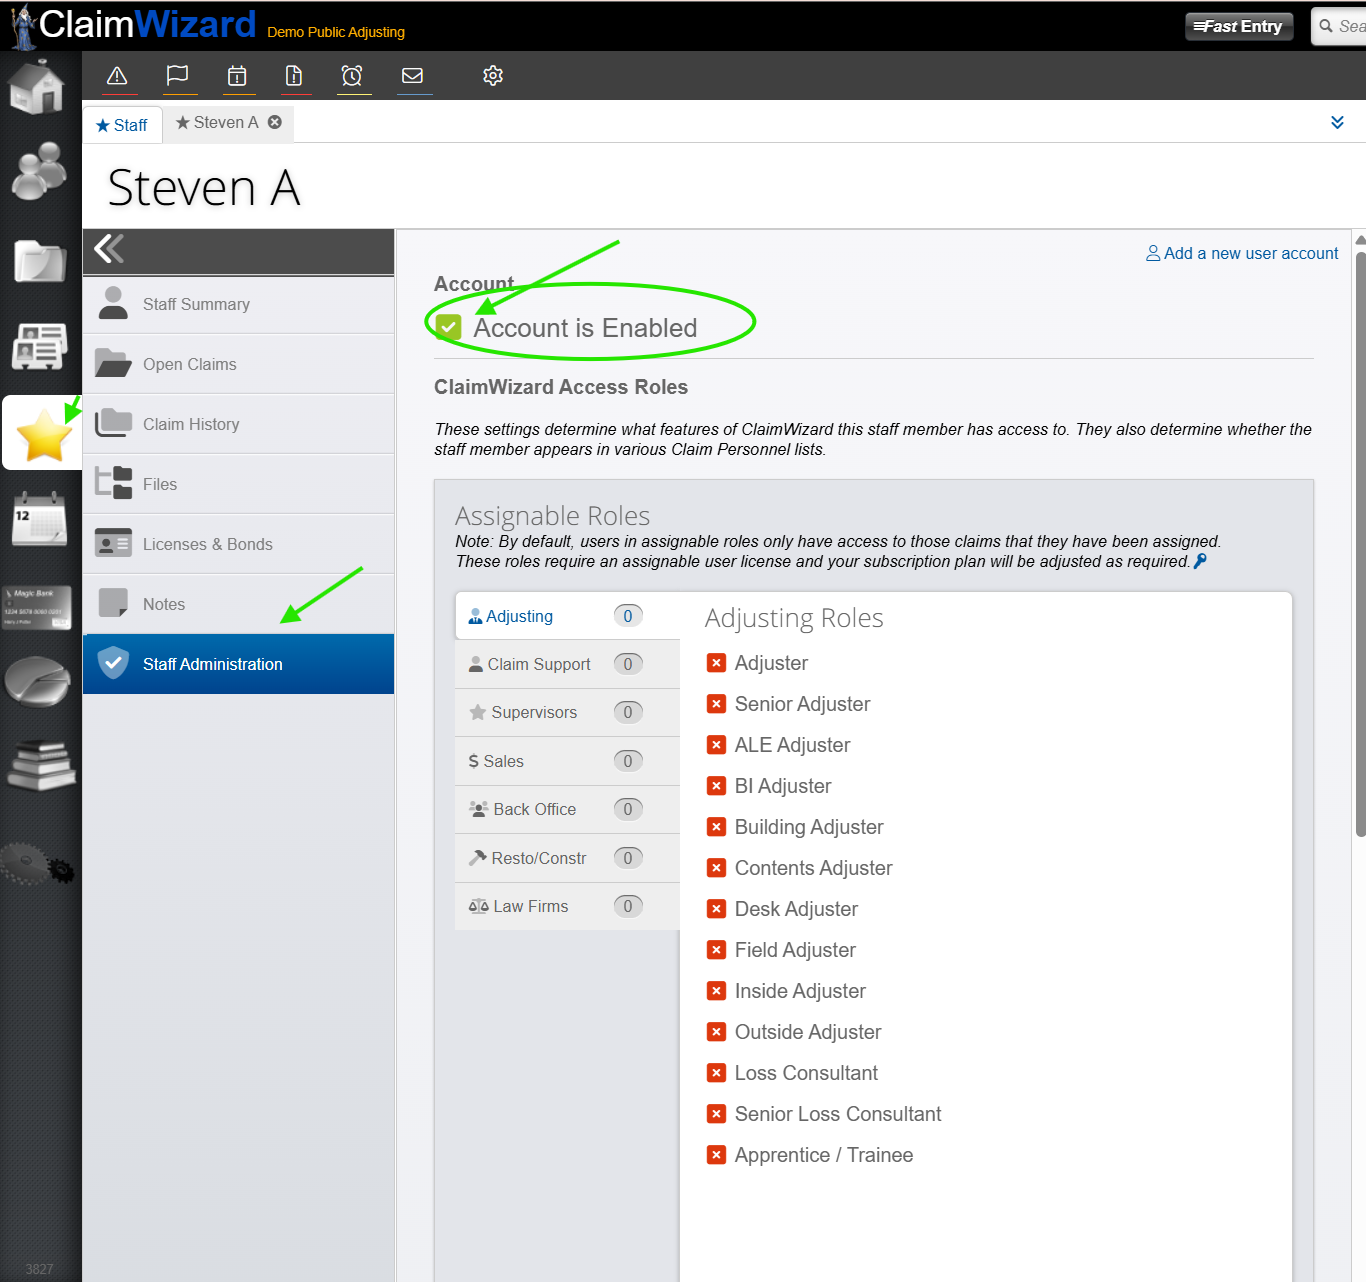Image resolution: width=1366 pixels, height=1282 pixels.
Task: Select the Adjusting roles category
Action: click(x=567, y=616)
